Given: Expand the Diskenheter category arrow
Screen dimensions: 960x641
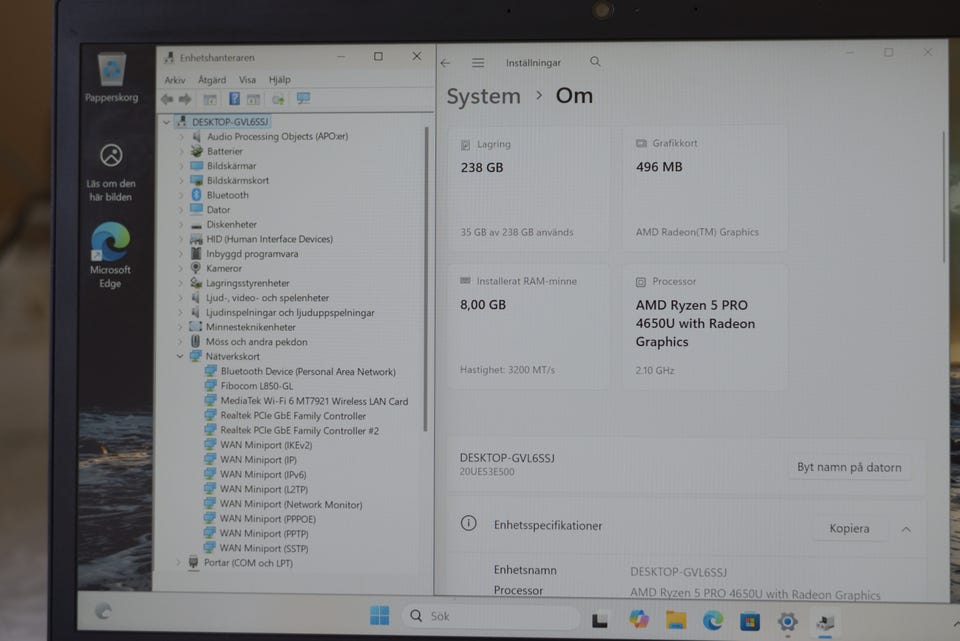Looking at the screenshot, I should tap(181, 225).
